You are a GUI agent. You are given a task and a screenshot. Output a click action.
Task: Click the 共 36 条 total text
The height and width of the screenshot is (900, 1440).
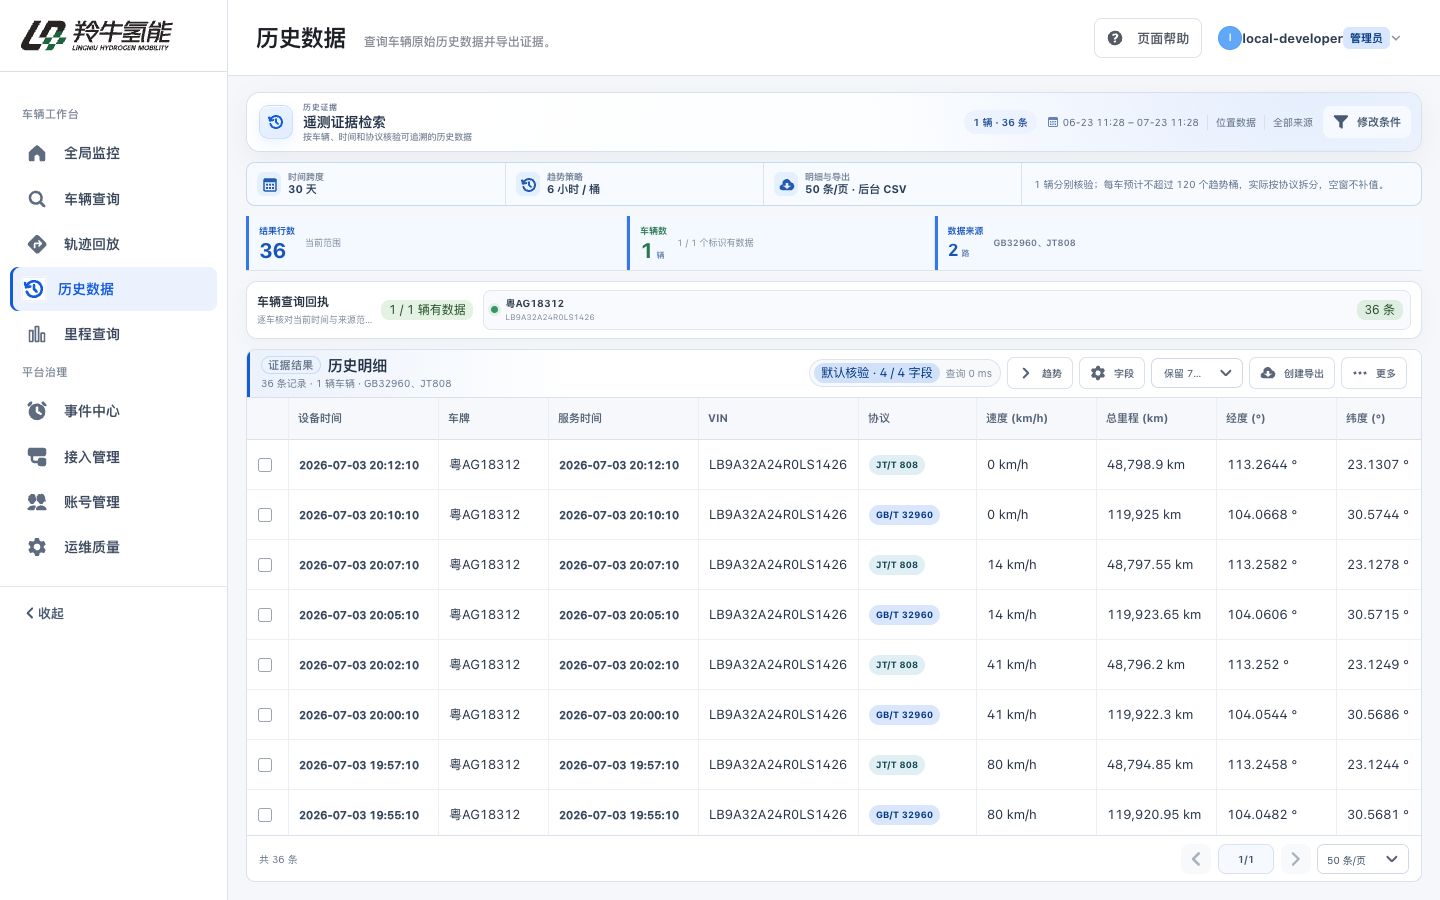point(278,859)
